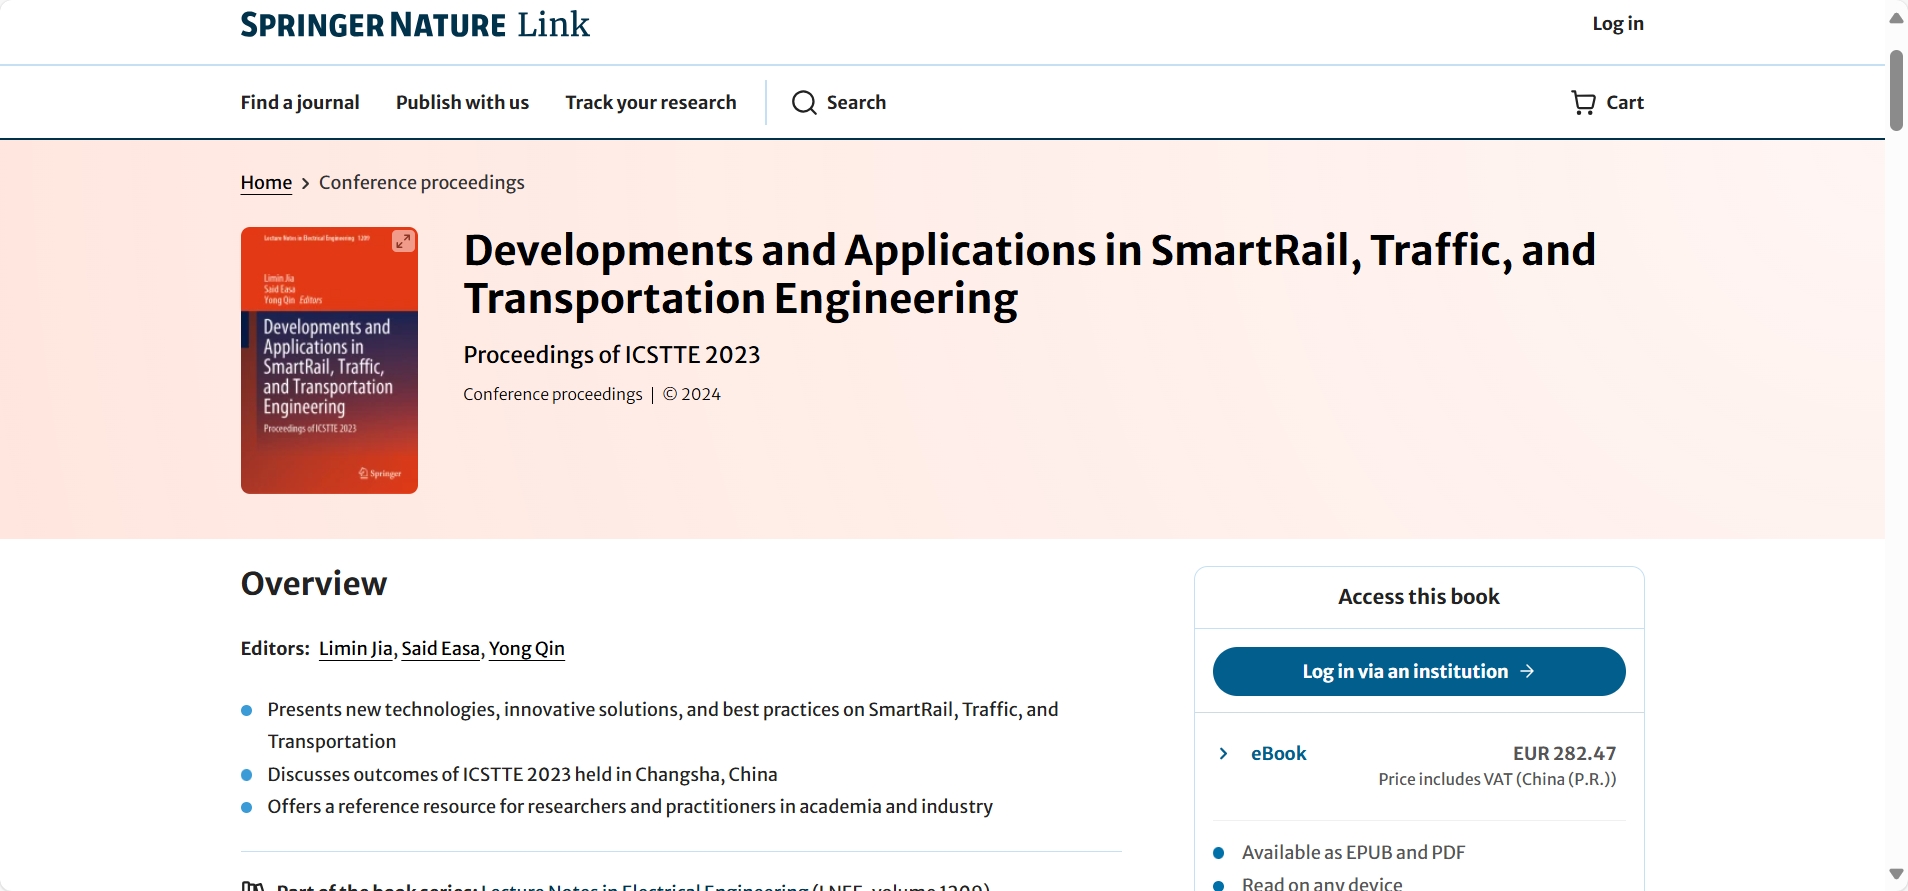Click the Search label in navigation
The width and height of the screenshot is (1908, 891).
tap(856, 102)
